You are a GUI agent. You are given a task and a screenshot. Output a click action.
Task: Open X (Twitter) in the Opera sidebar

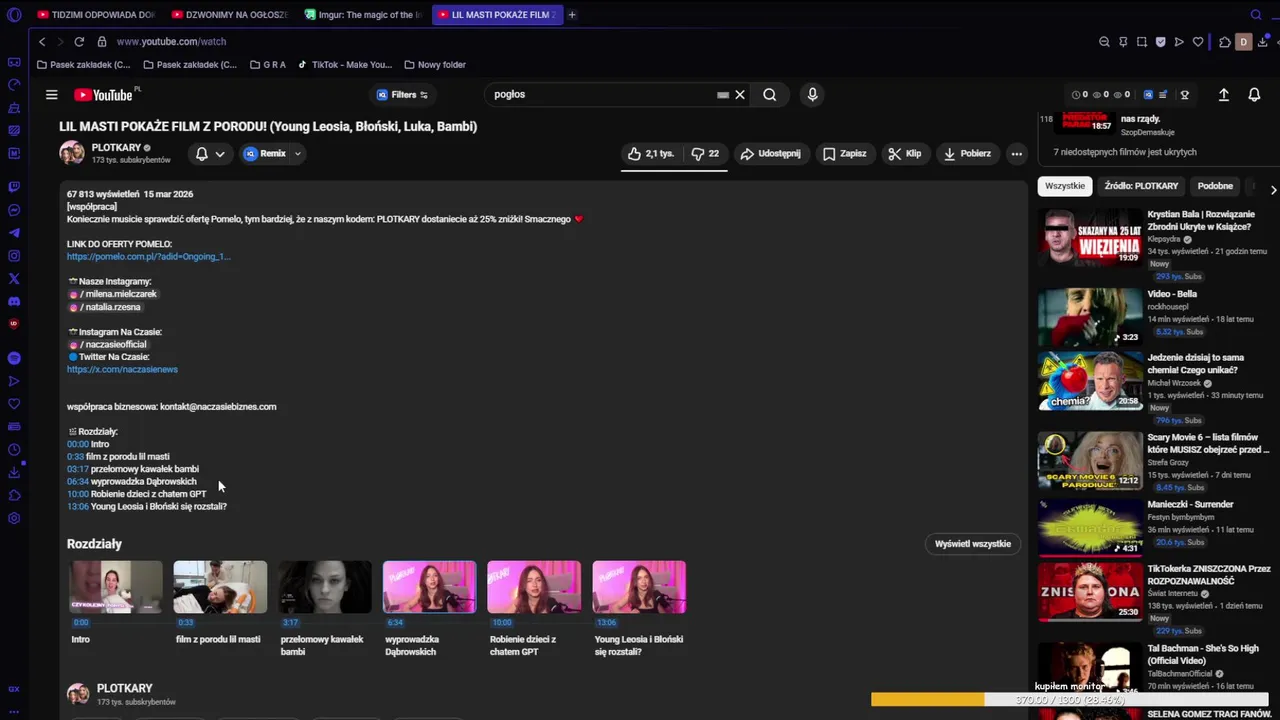click(14, 279)
